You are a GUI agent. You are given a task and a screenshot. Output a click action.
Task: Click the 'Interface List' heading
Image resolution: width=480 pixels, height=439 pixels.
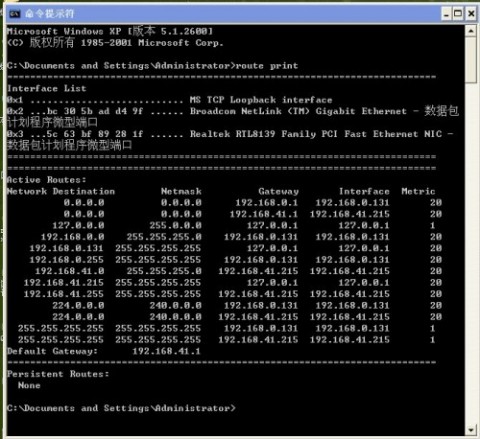[47, 89]
